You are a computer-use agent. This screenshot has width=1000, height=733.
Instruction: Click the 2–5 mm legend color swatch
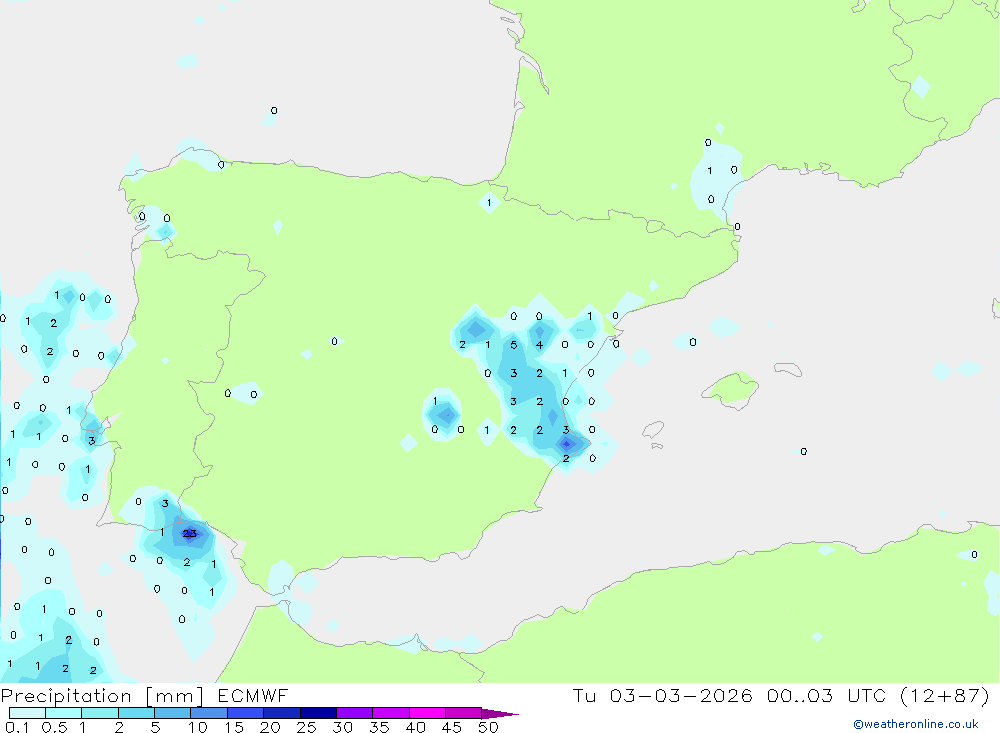click(x=136, y=713)
